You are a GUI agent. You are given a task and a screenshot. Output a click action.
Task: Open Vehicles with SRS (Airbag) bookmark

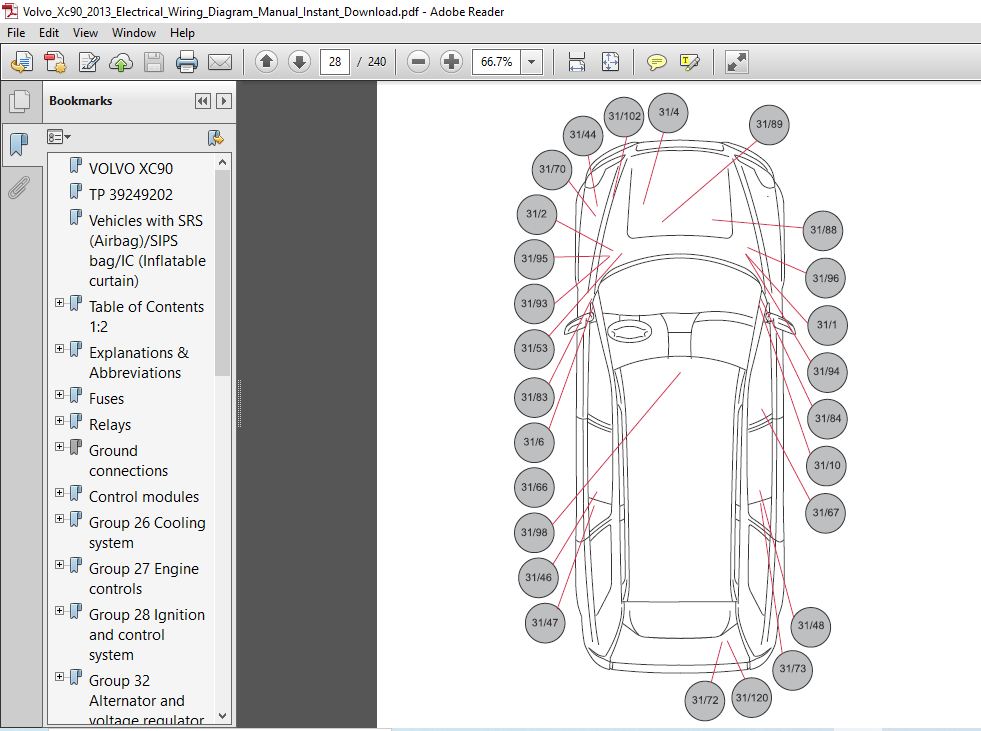tap(147, 250)
